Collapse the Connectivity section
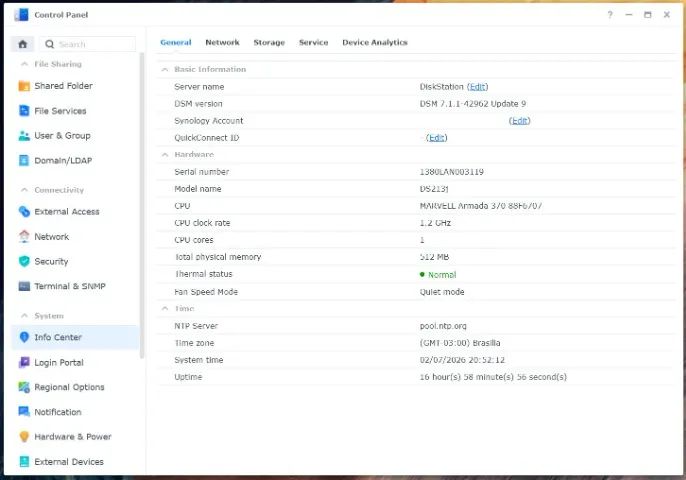686x480 pixels. coord(24,190)
